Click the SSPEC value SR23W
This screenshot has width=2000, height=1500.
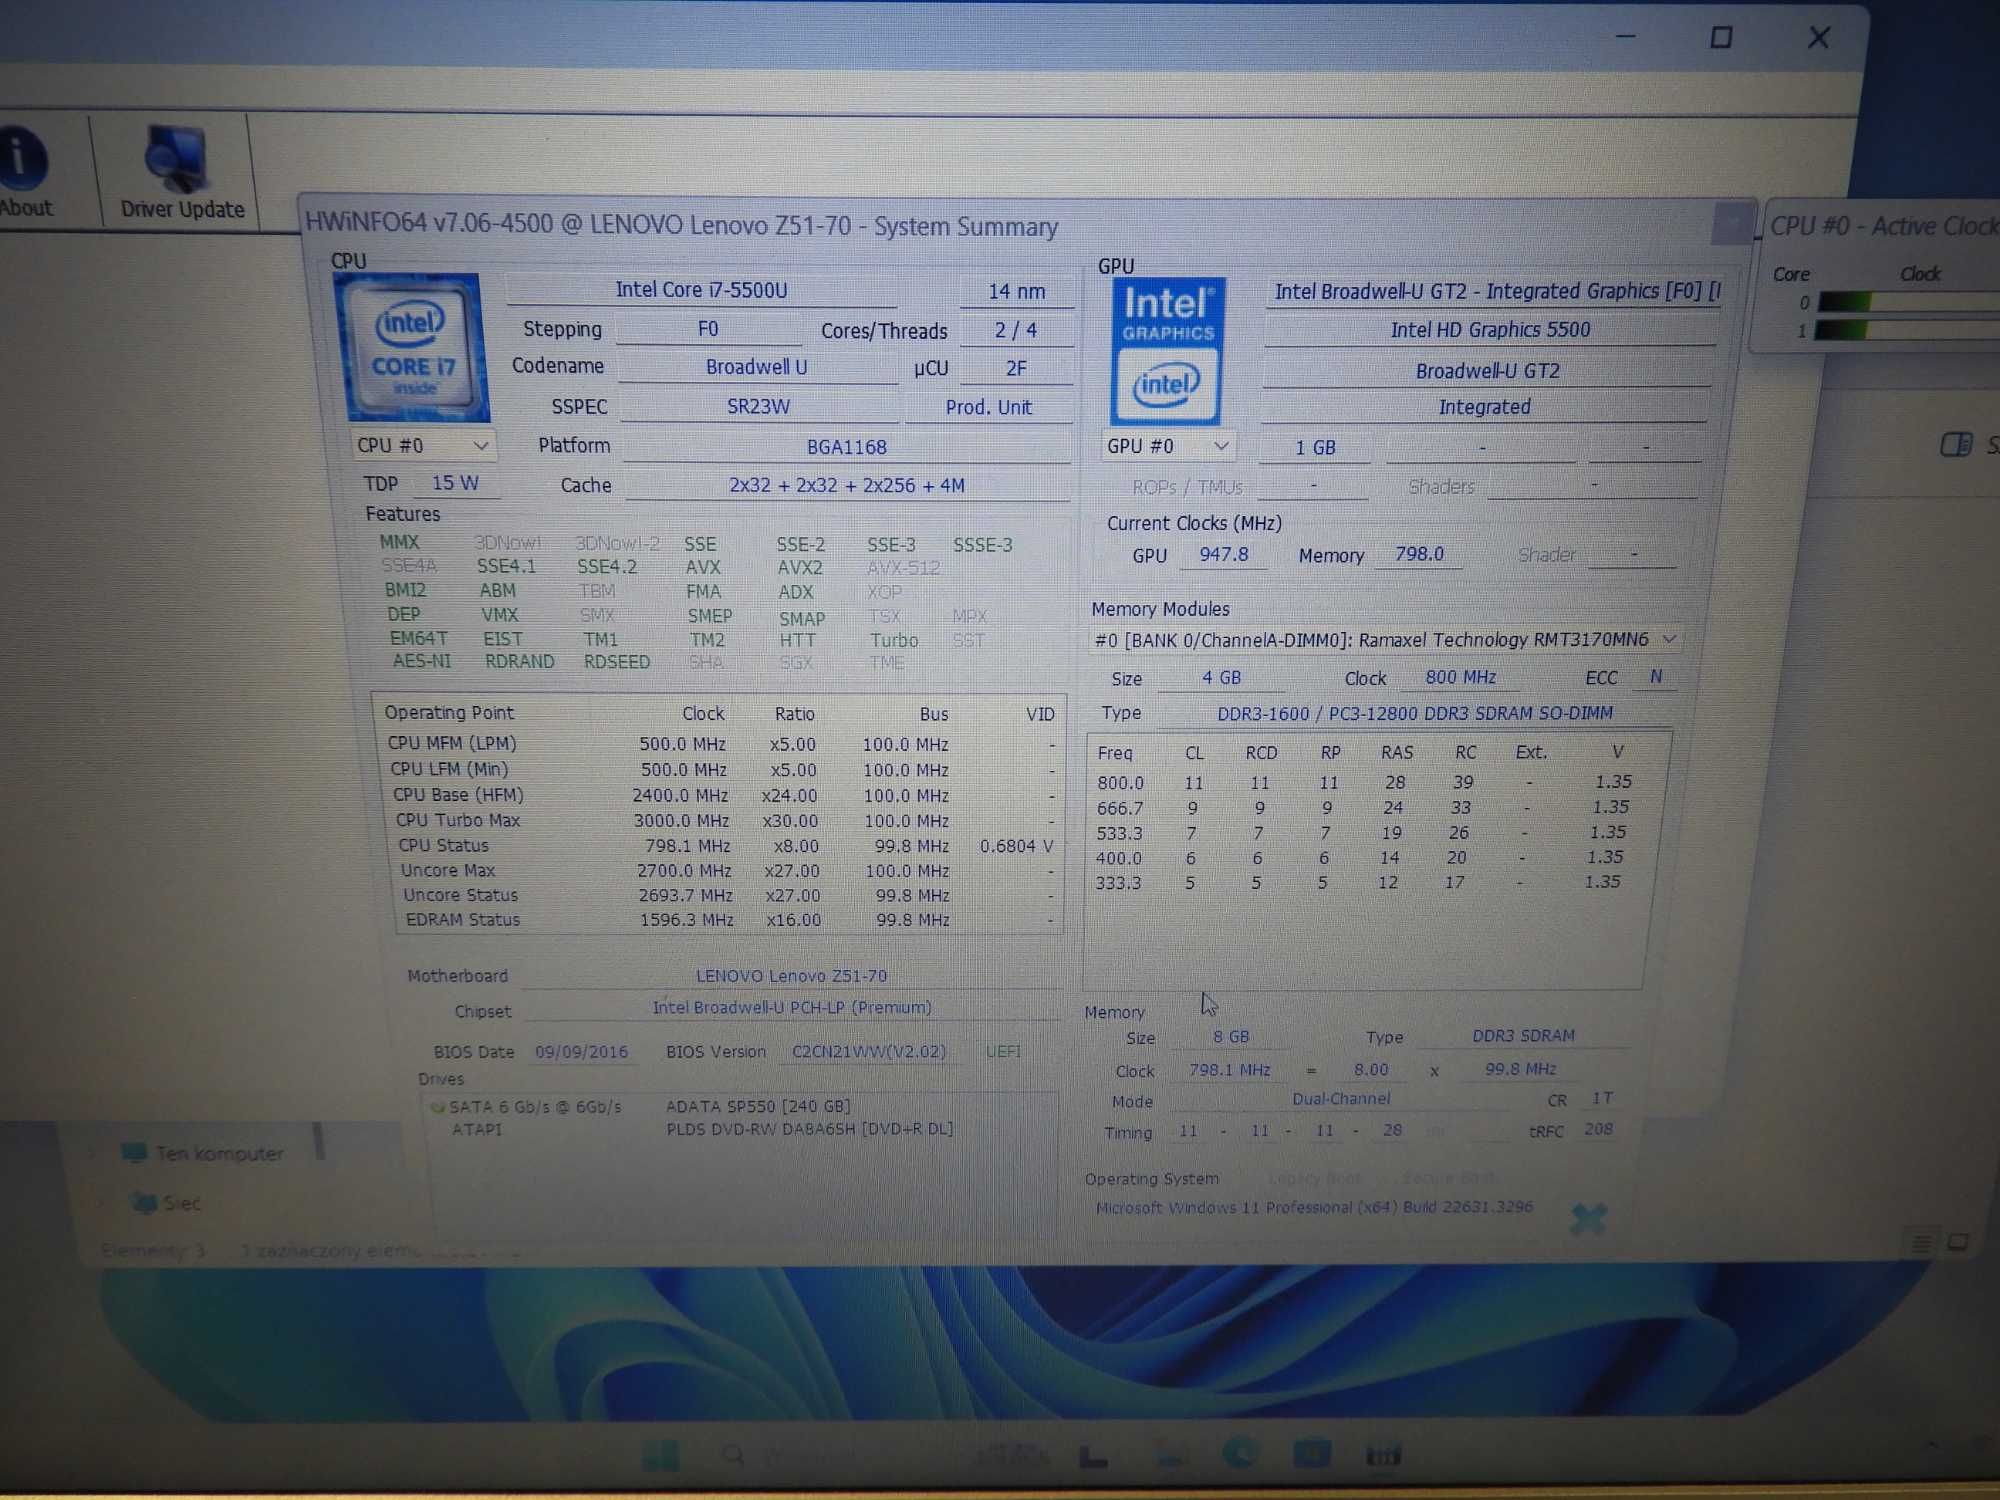point(758,407)
